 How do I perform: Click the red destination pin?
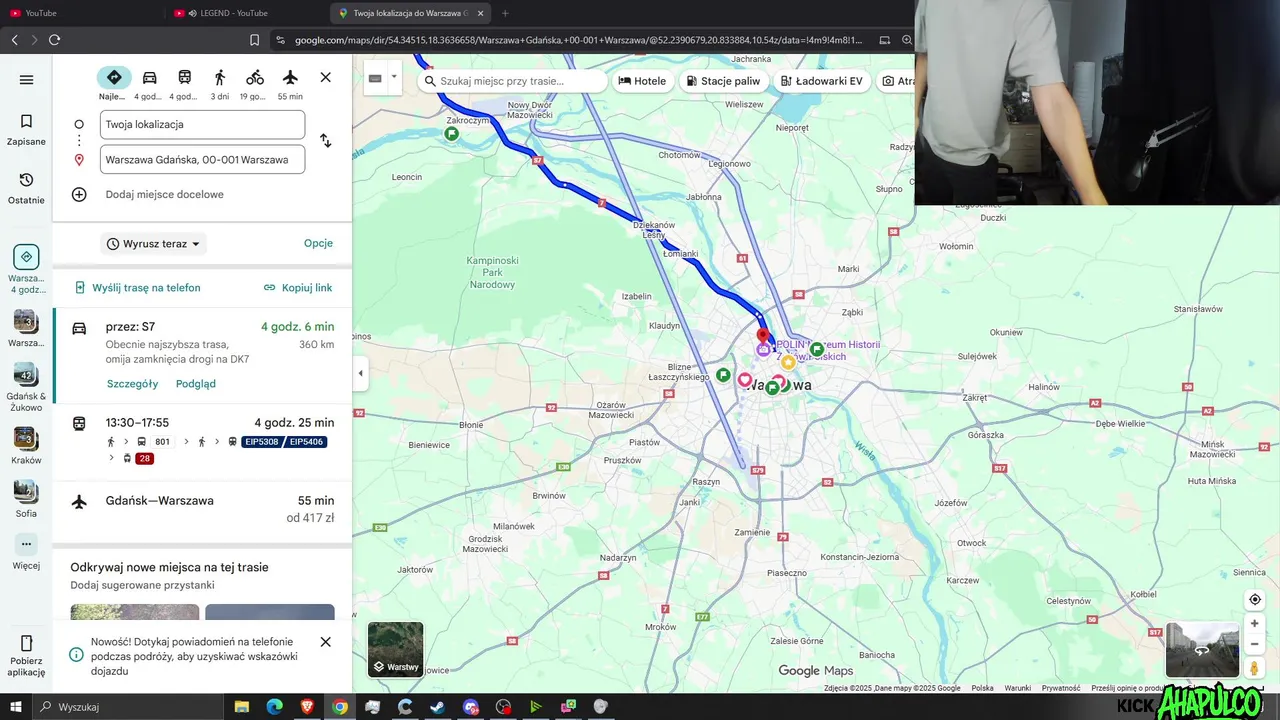[763, 336]
